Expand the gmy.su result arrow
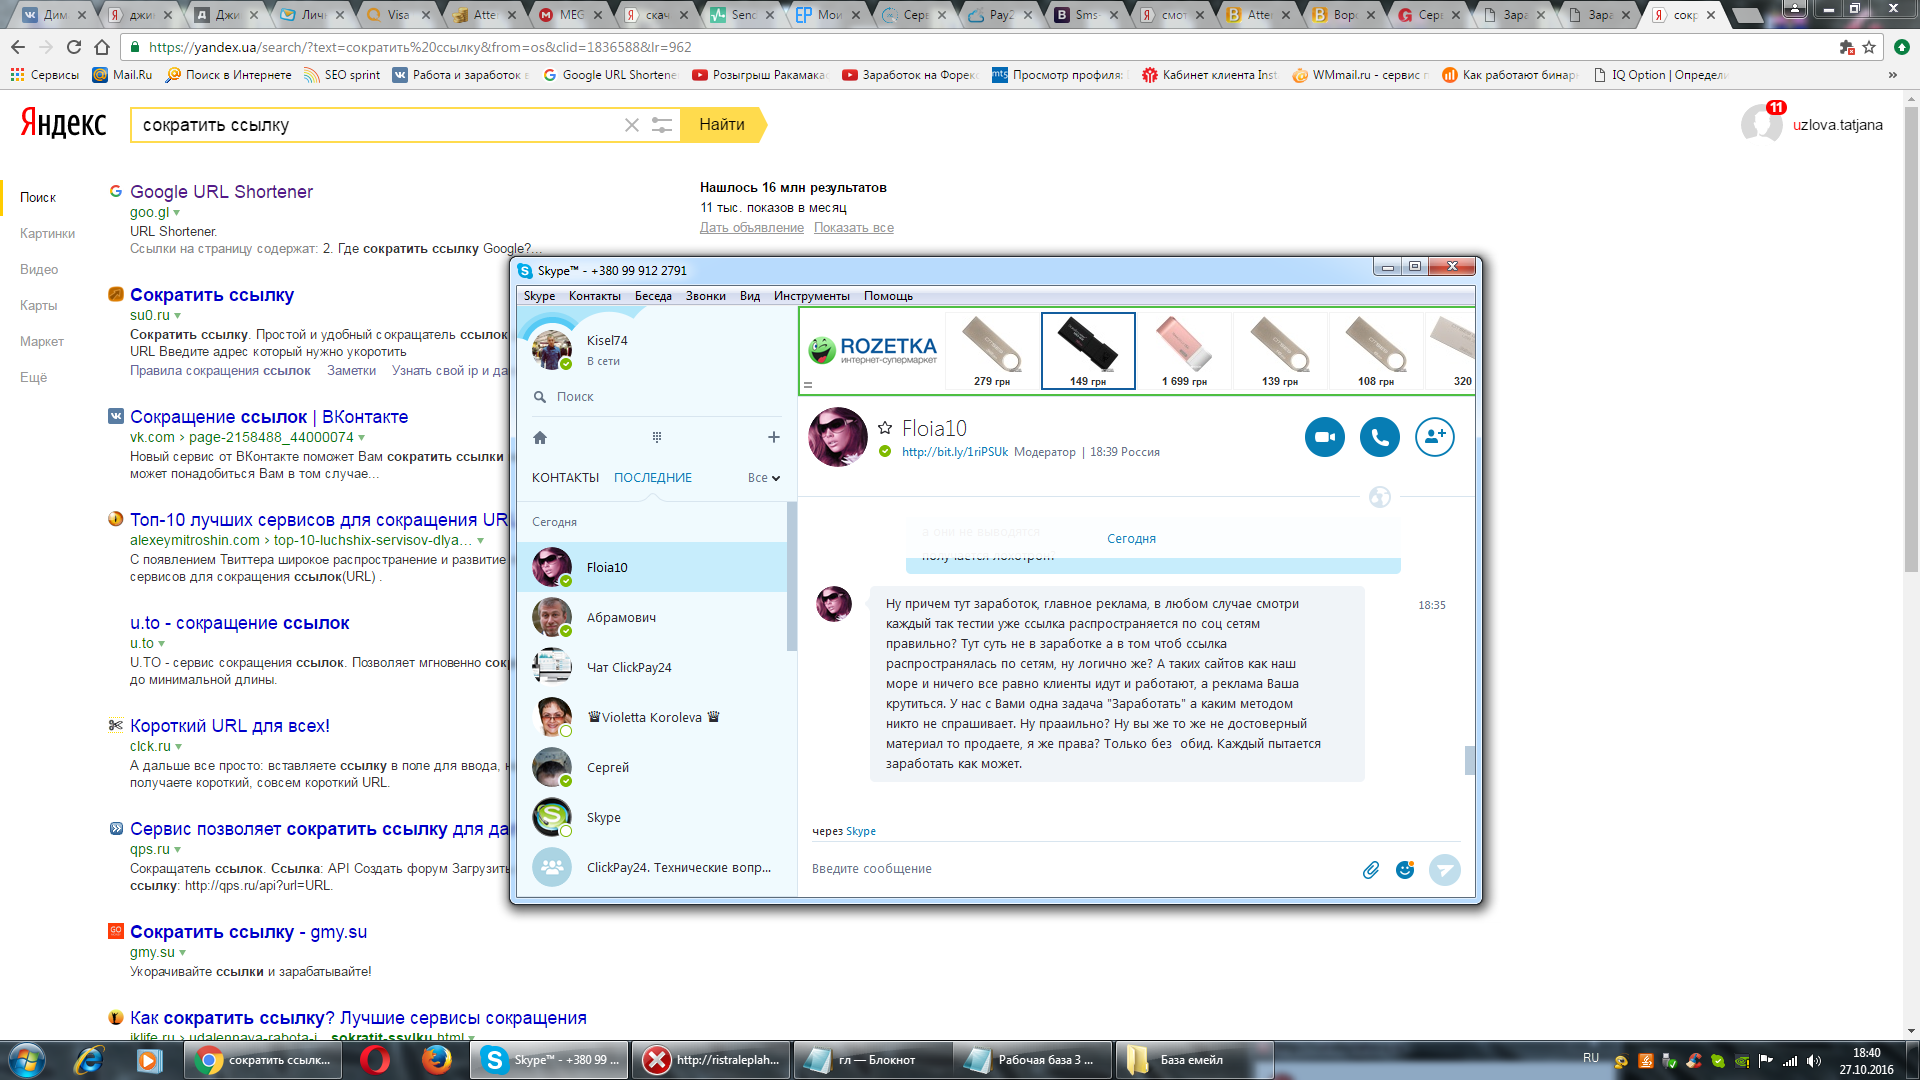Image resolution: width=1920 pixels, height=1080 pixels. tap(182, 953)
